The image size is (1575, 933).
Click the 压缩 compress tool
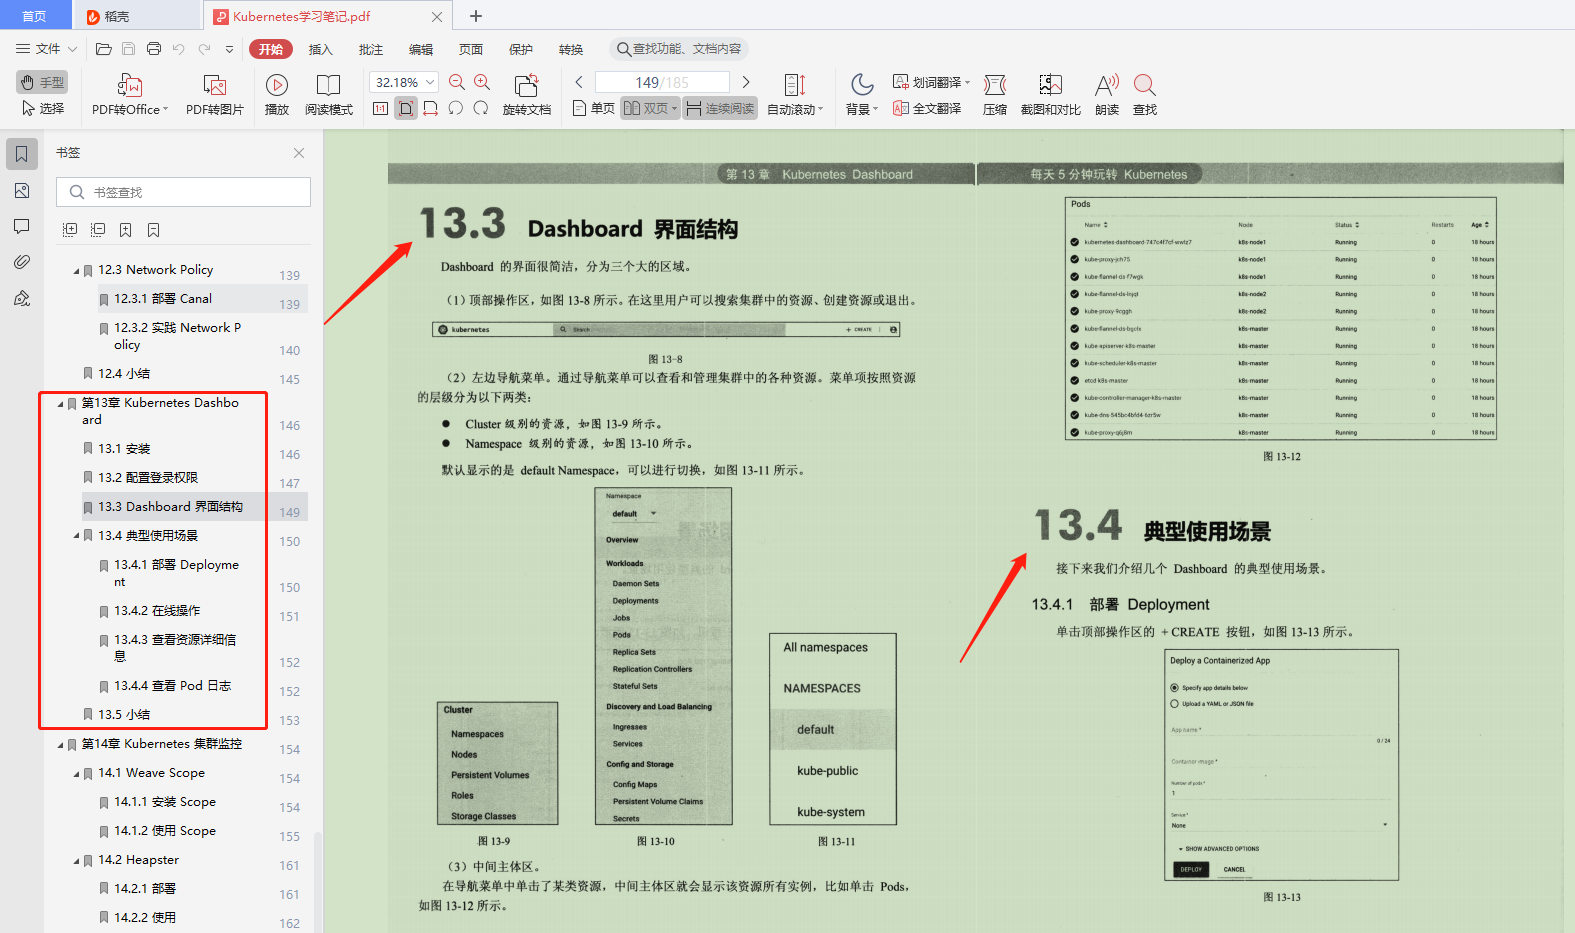click(995, 95)
